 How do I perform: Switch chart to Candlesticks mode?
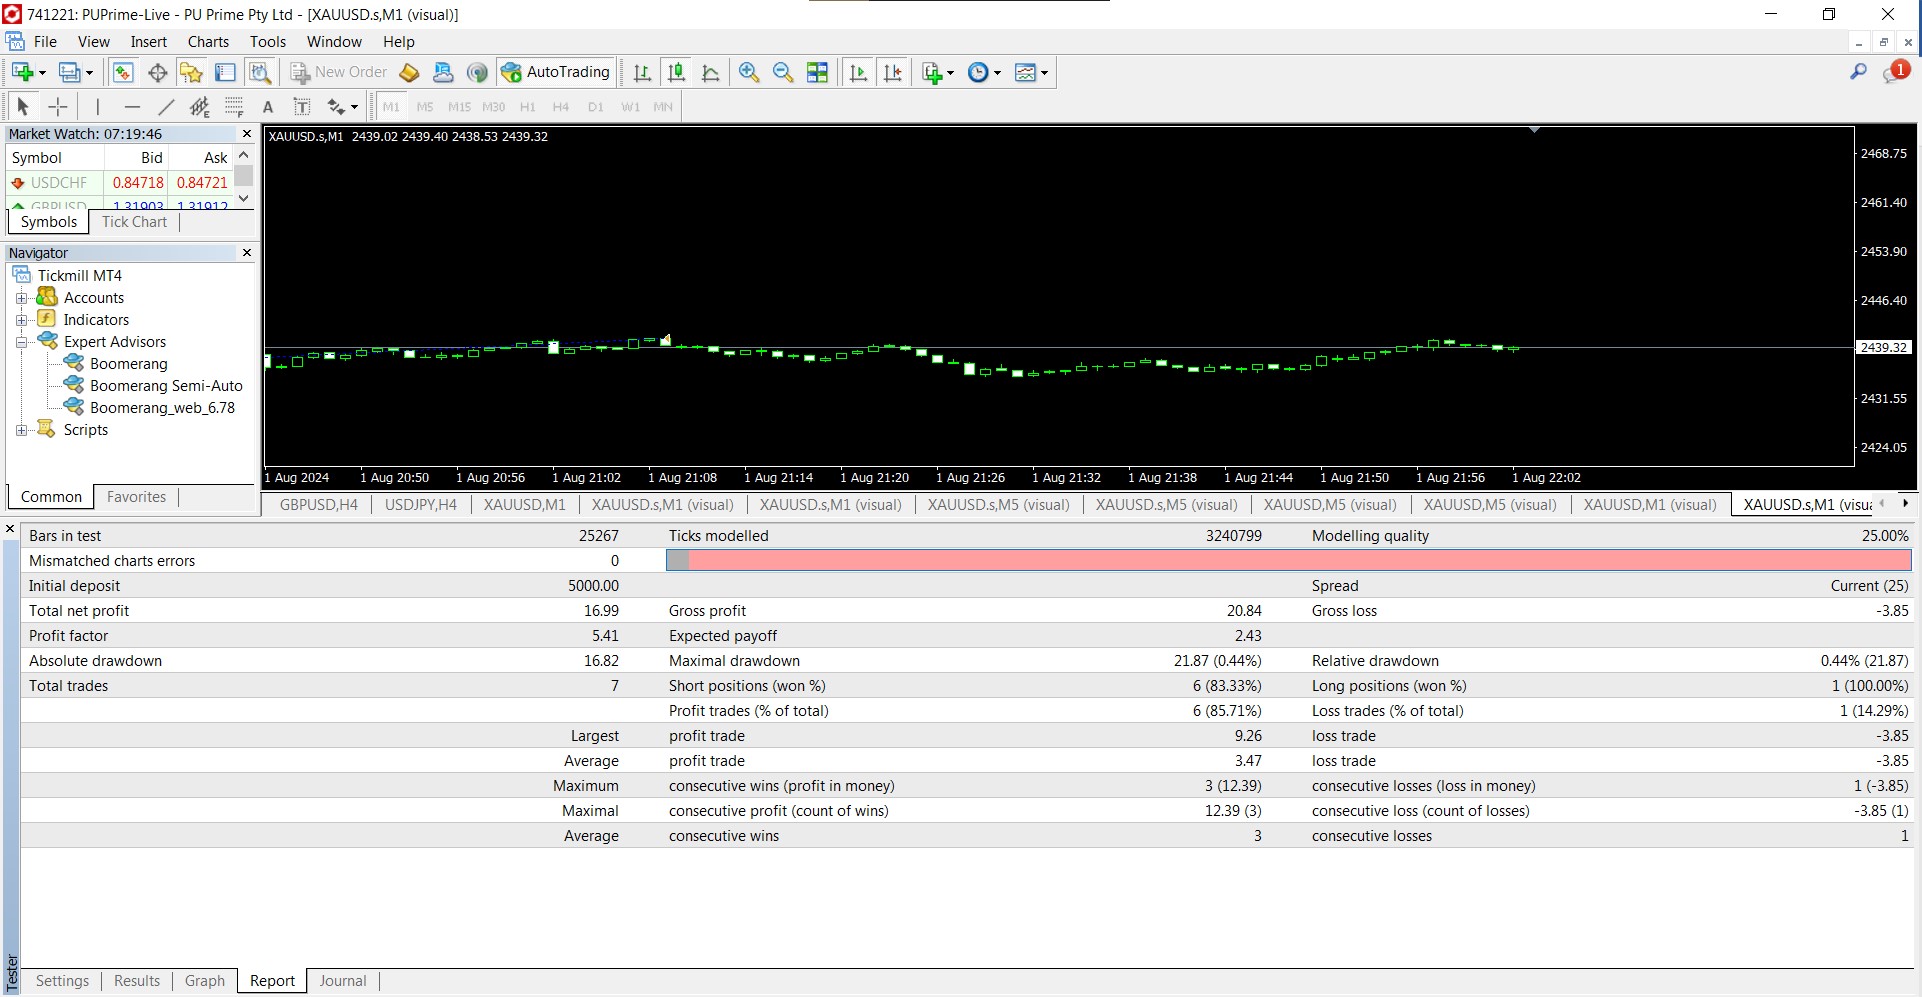(x=676, y=72)
